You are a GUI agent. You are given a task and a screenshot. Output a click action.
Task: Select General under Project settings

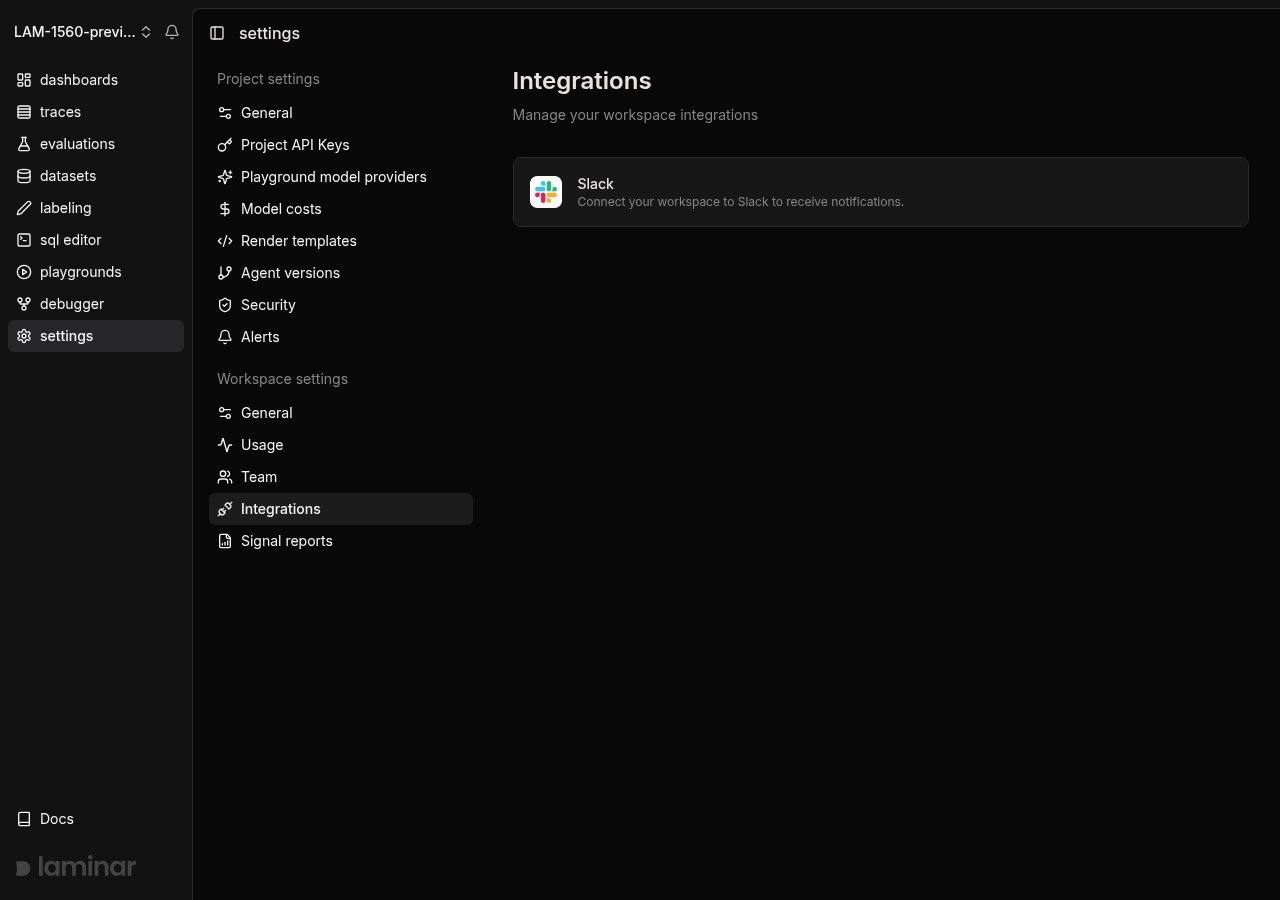[x=341, y=113]
